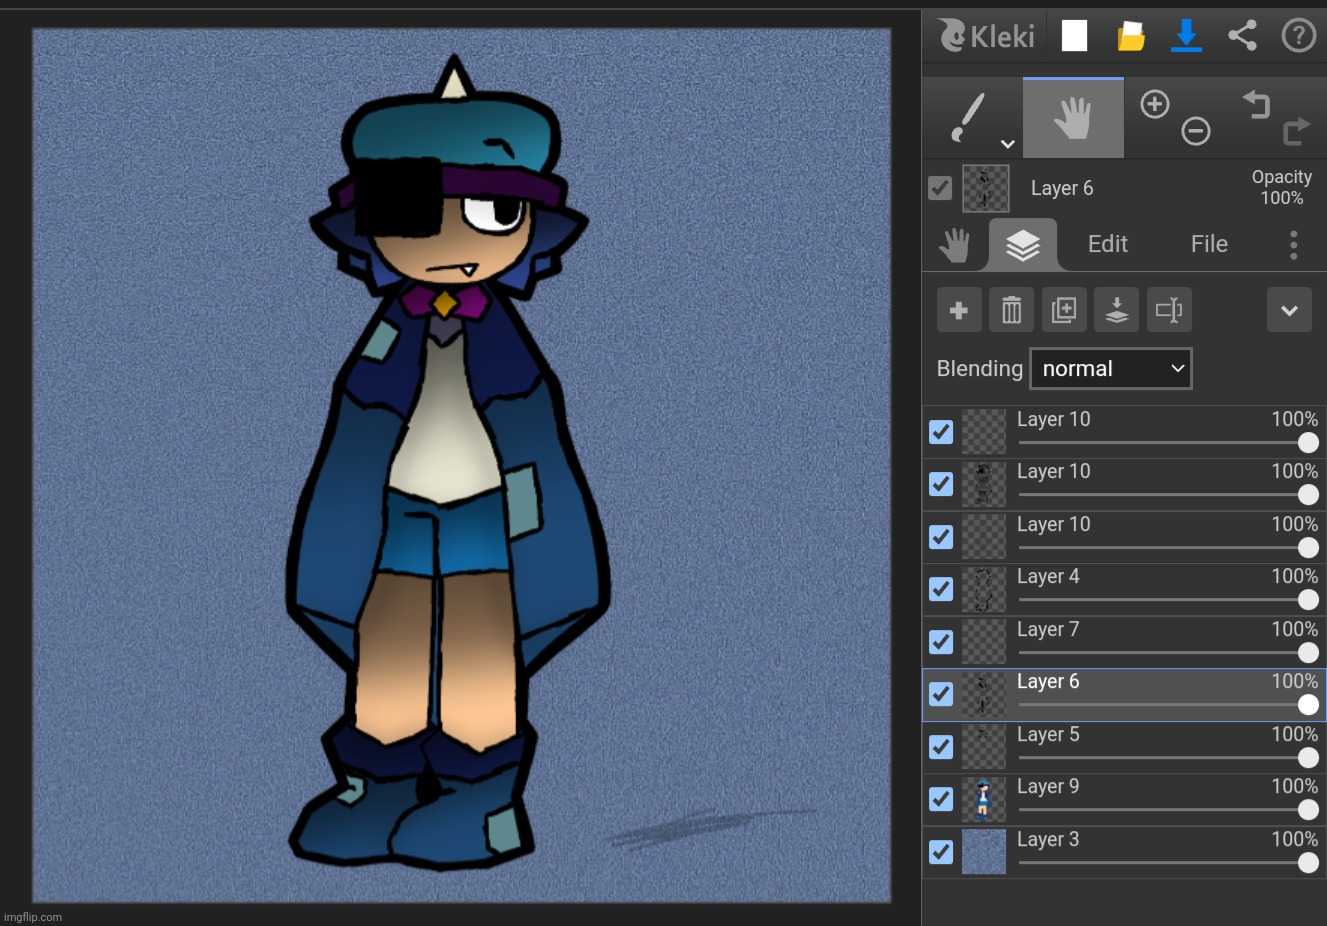The image size is (1327, 926).
Task: Hide Layer 4 via its checkbox
Action: click(x=941, y=589)
